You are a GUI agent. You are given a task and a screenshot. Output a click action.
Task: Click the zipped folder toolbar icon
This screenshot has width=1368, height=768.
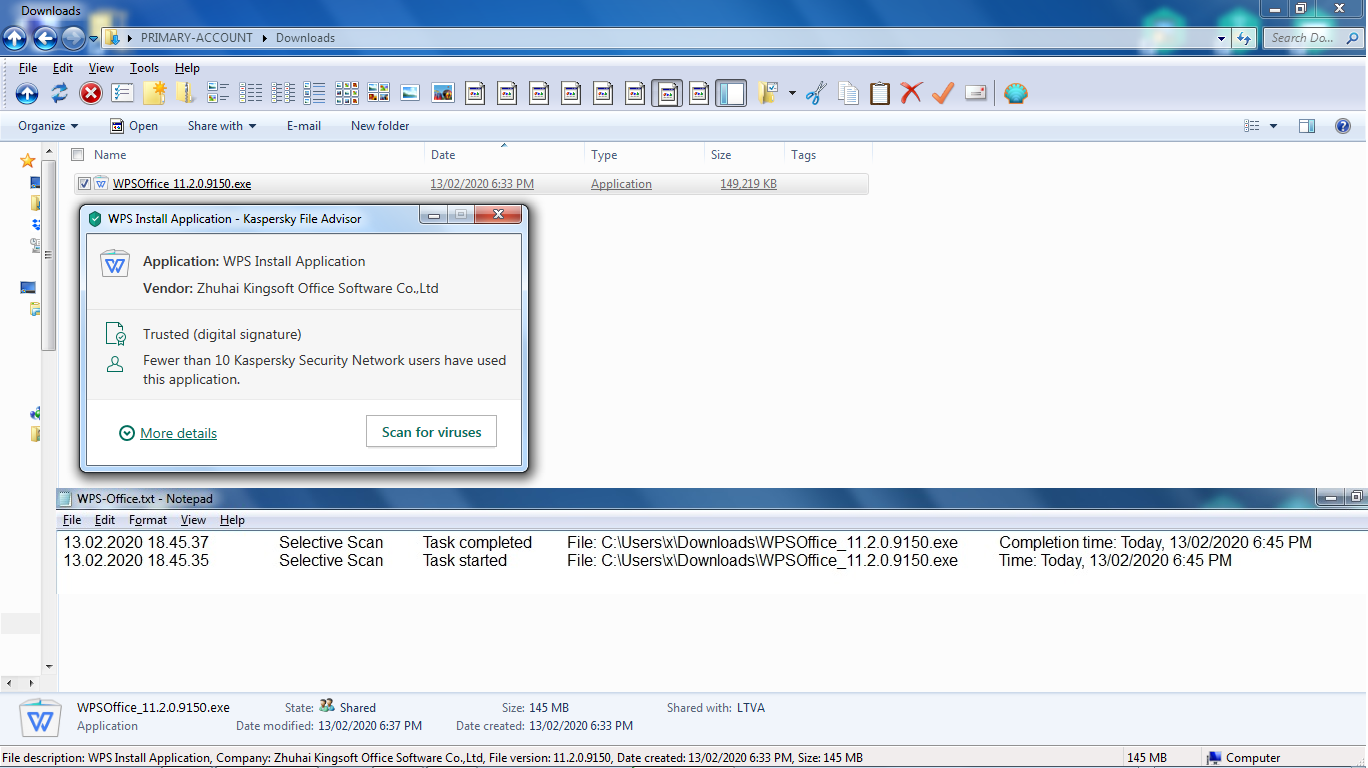(x=186, y=94)
